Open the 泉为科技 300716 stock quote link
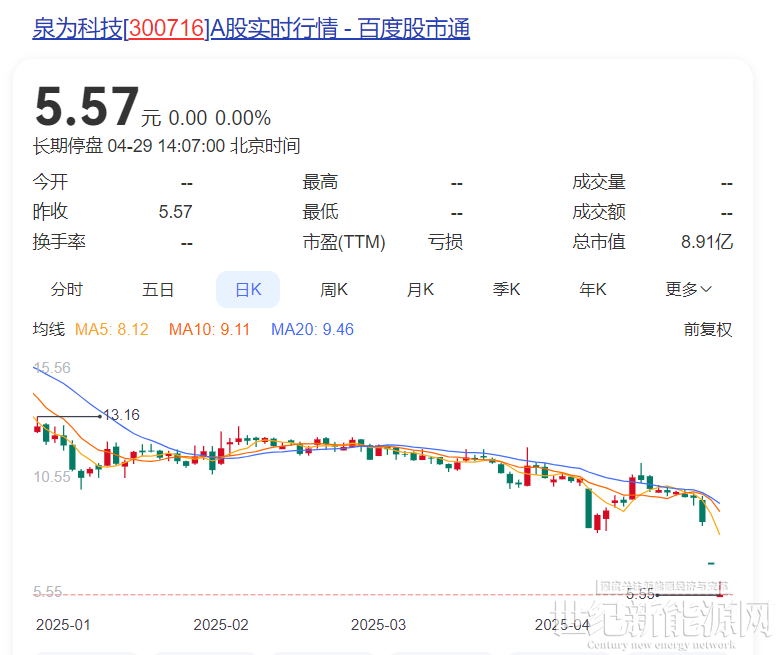This screenshot has height=655, width=781. pos(251,28)
